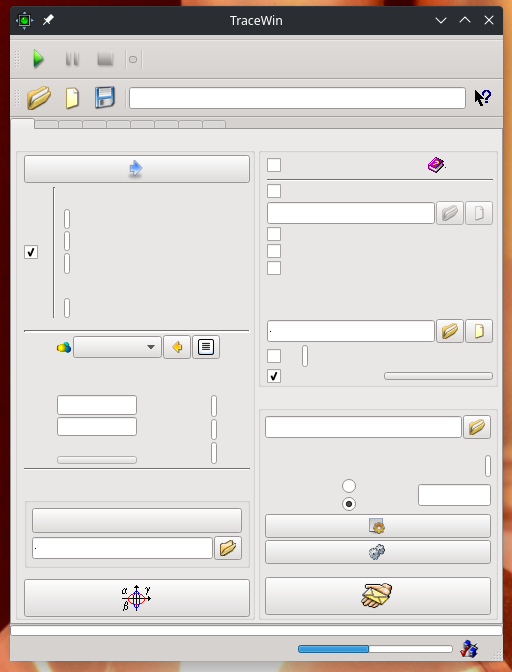Click the greyed-out stop square icon
Image resolution: width=512 pixels, height=672 pixels.
click(x=105, y=59)
